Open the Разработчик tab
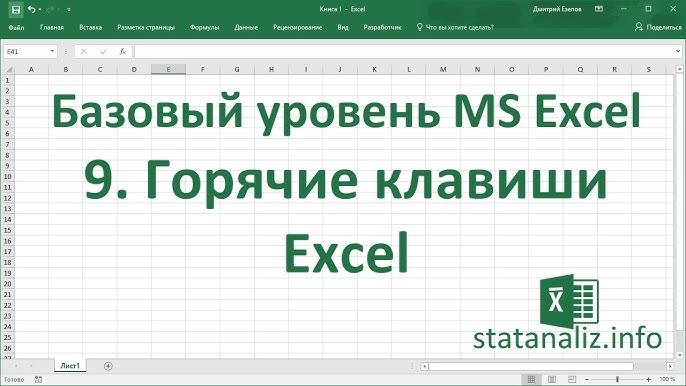Viewport: 686px width, 386px height. tap(382, 27)
